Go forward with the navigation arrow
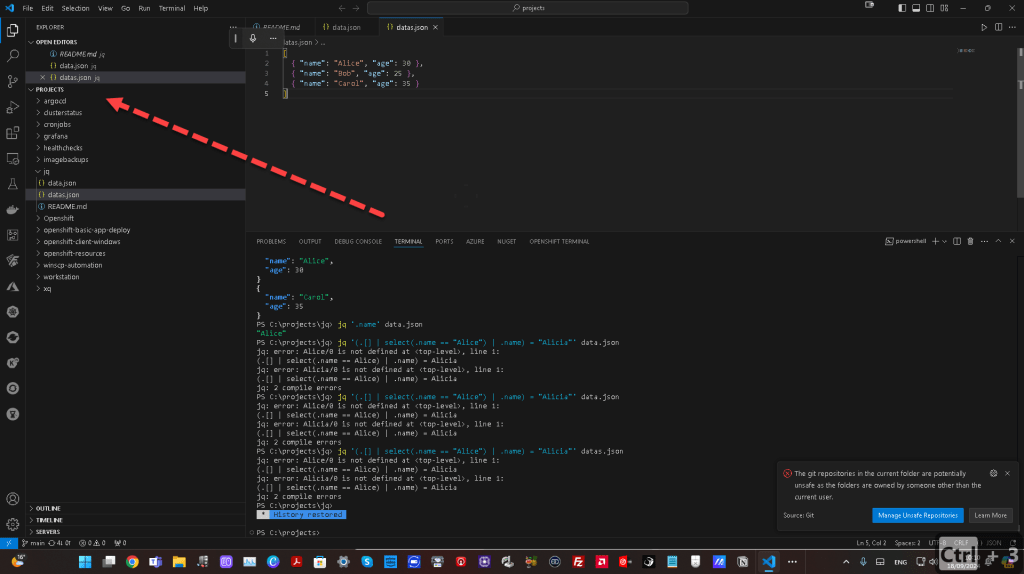The width and height of the screenshot is (1024, 574). click(x=356, y=8)
